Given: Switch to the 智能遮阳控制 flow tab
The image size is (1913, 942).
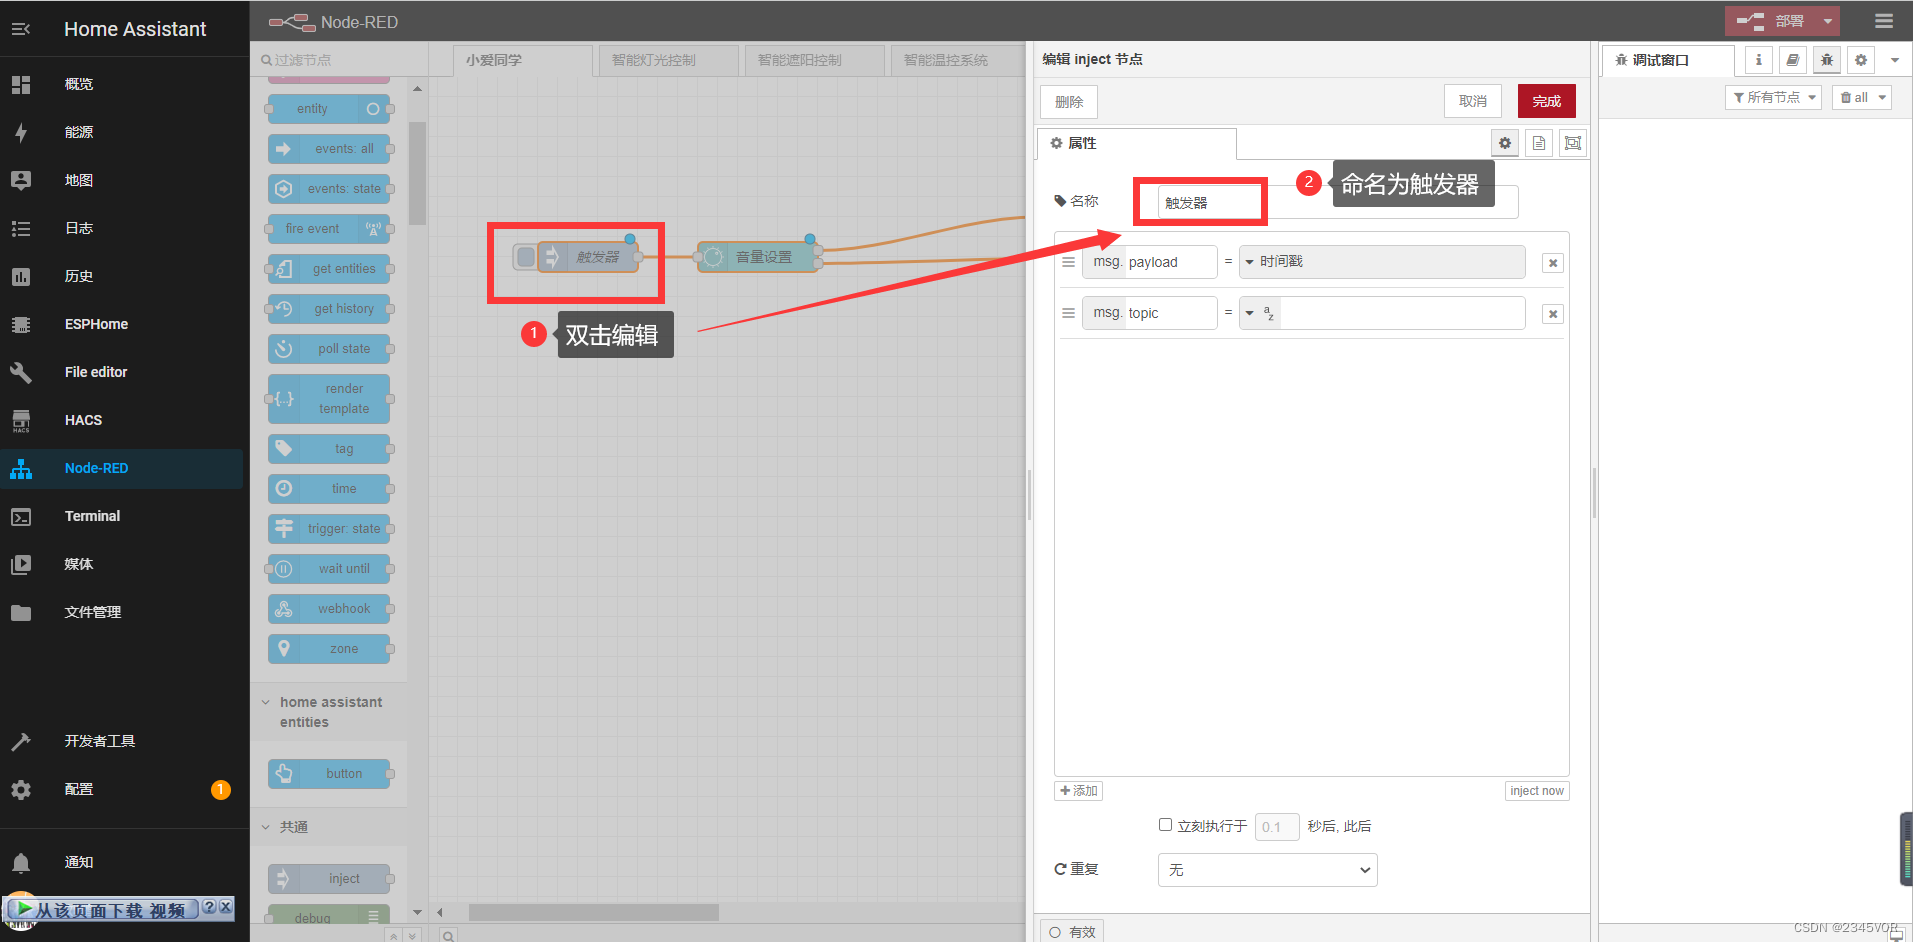Looking at the screenshot, I should [814, 60].
